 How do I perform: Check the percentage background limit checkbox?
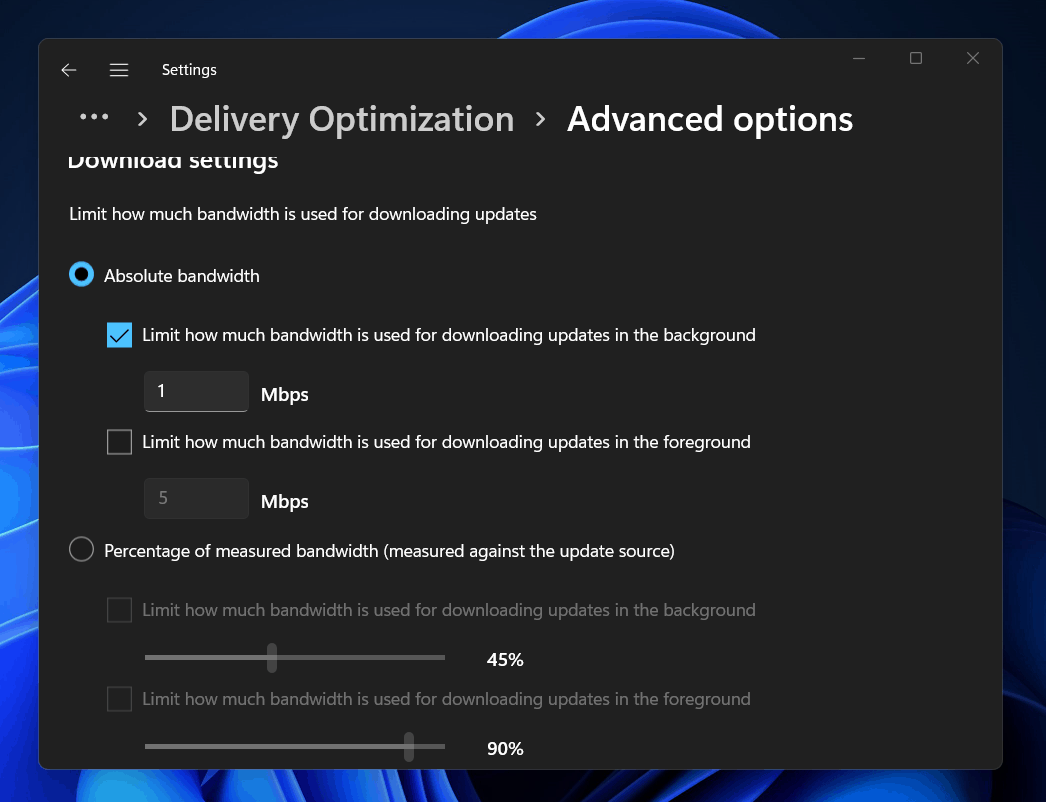(x=120, y=610)
